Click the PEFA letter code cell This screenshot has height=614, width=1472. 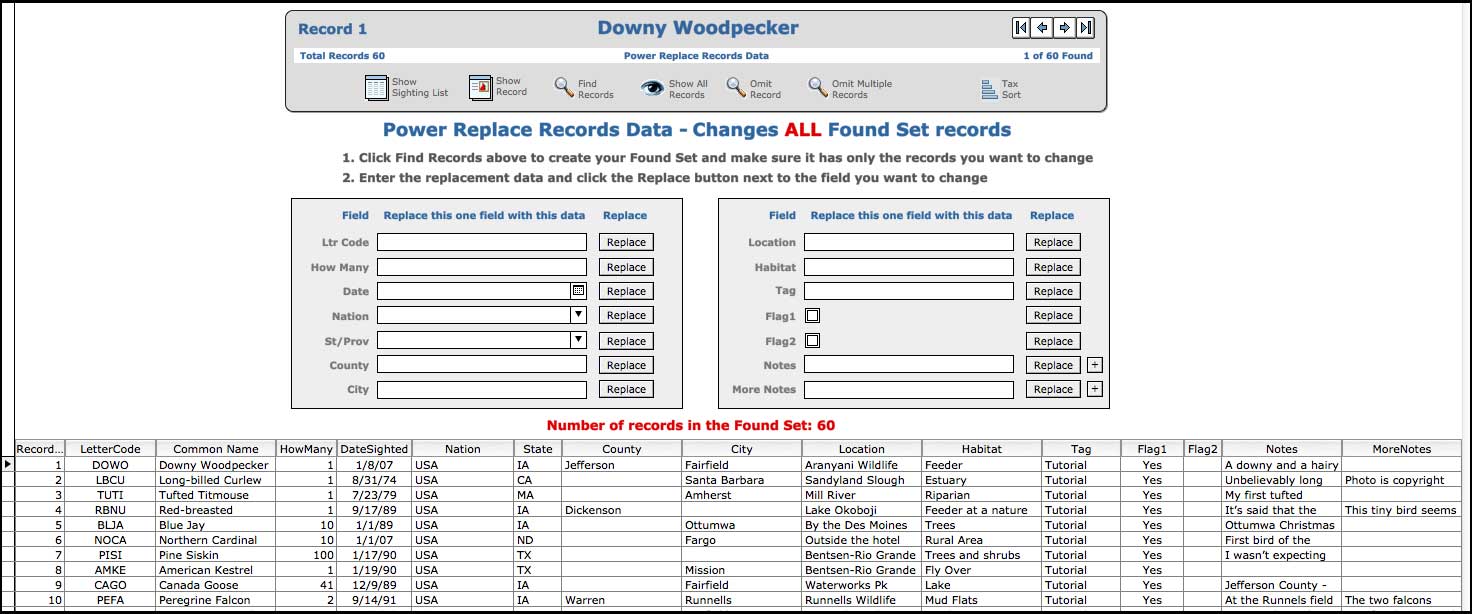click(110, 600)
